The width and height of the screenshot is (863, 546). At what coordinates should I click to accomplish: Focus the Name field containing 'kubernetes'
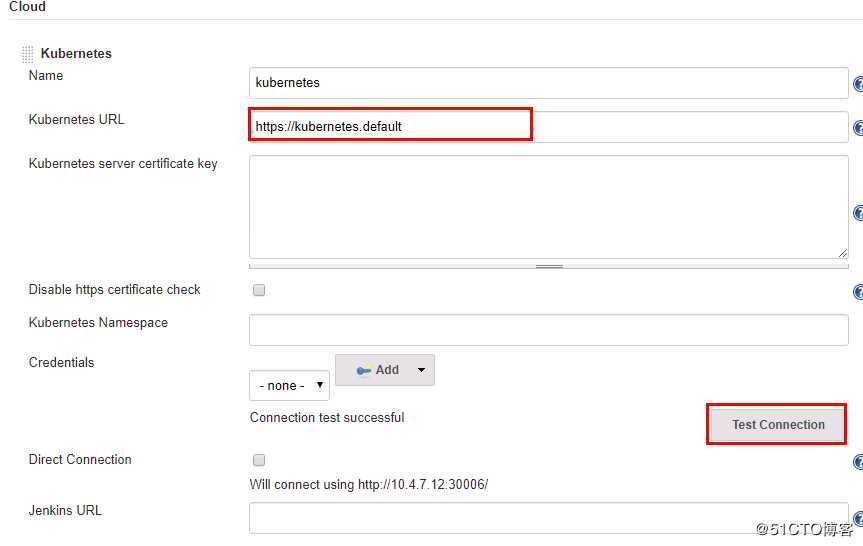coord(548,83)
